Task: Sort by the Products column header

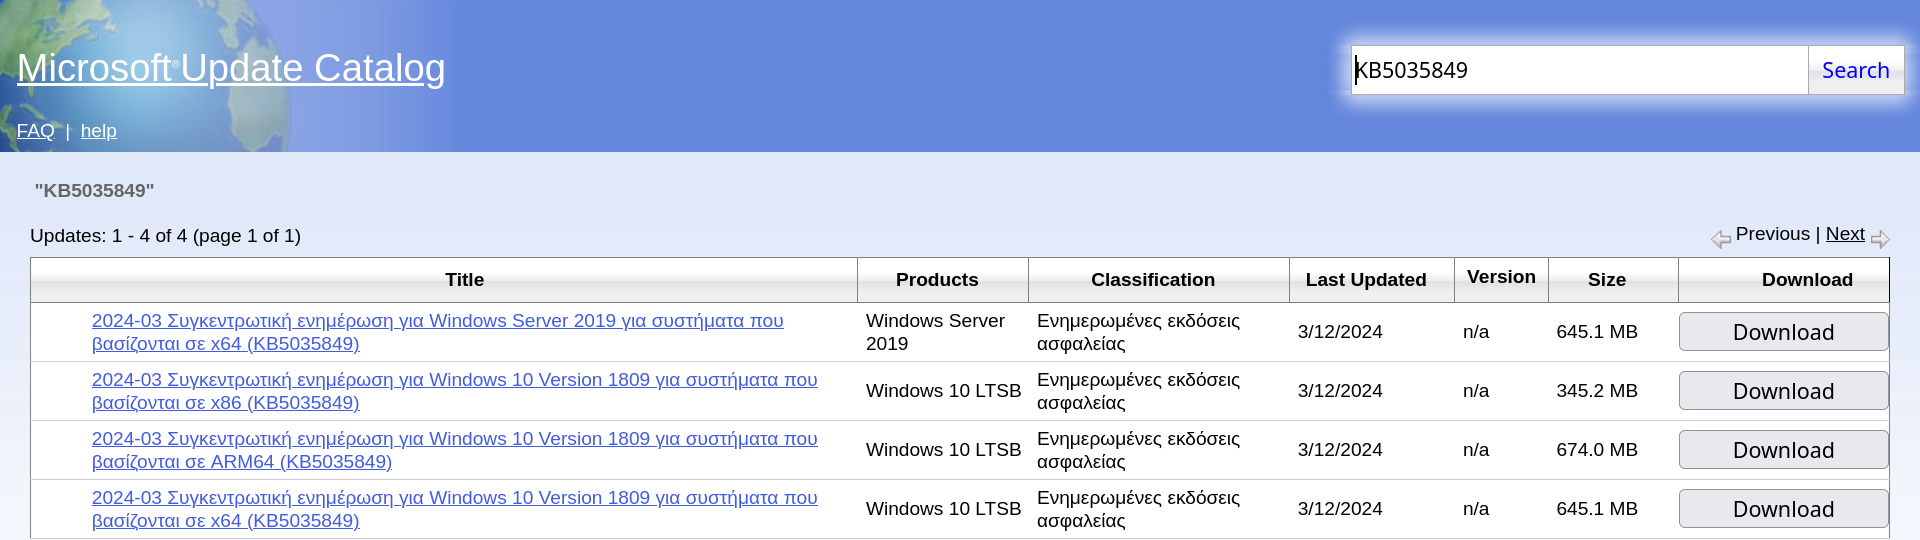Action: click(937, 280)
